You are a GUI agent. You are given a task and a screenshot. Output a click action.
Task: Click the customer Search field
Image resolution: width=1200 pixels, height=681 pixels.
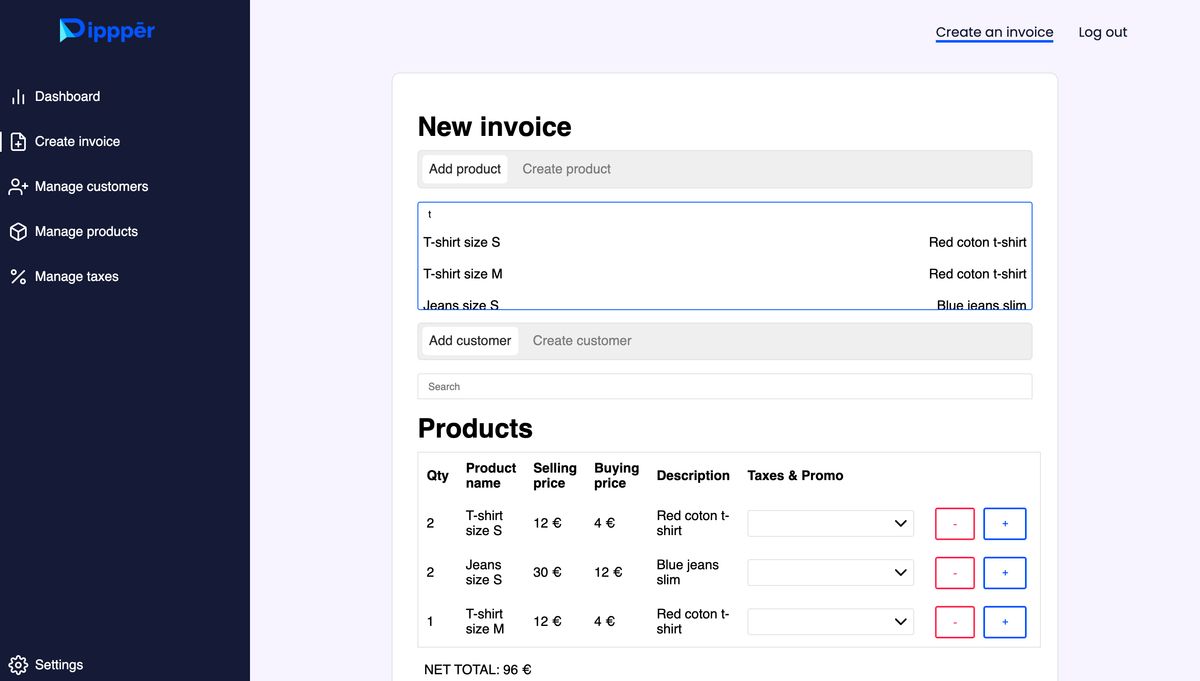(725, 386)
